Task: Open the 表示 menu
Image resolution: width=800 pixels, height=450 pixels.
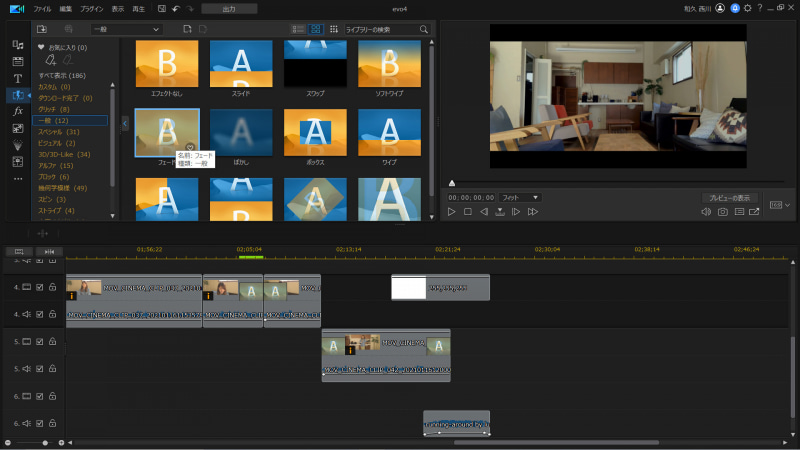Action: coord(118,9)
